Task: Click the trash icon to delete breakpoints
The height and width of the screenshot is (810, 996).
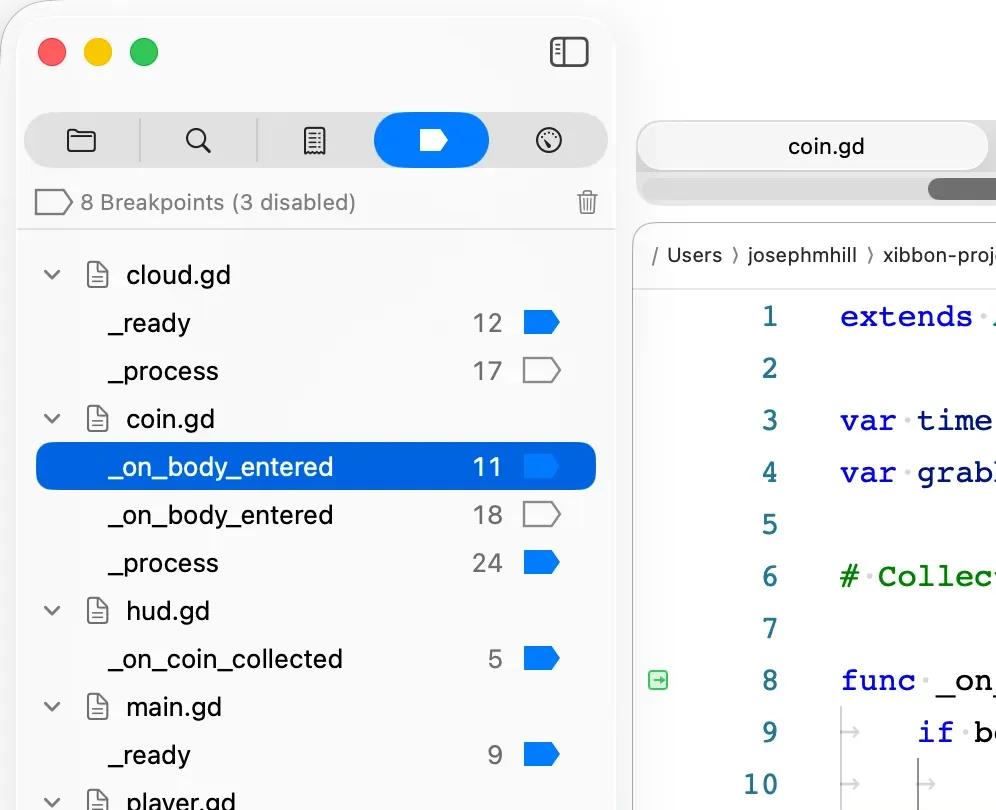Action: click(x=587, y=202)
